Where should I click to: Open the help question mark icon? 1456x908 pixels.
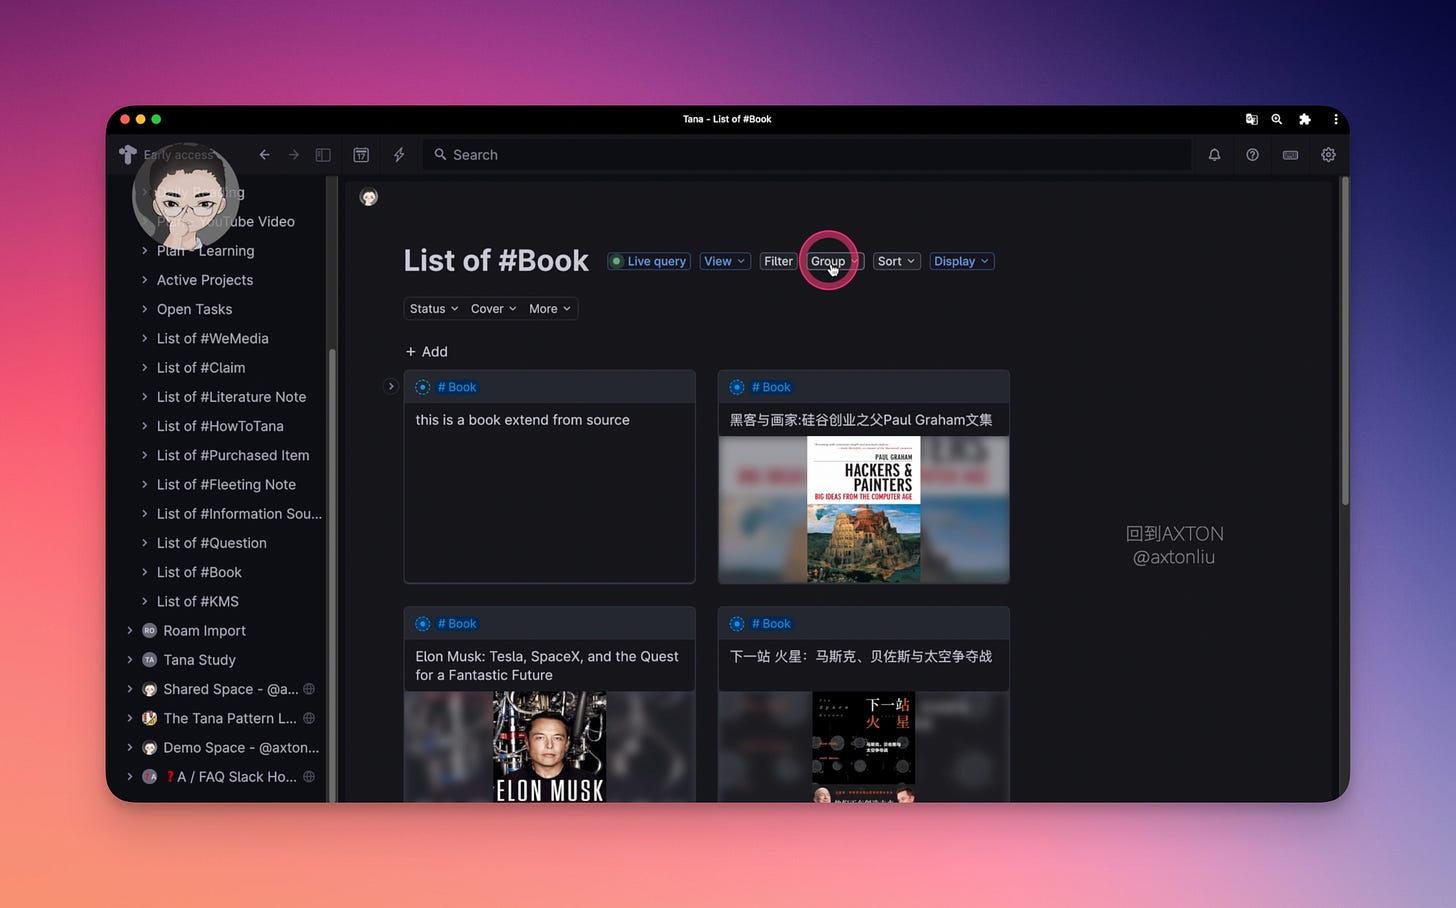[x=1252, y=155]
